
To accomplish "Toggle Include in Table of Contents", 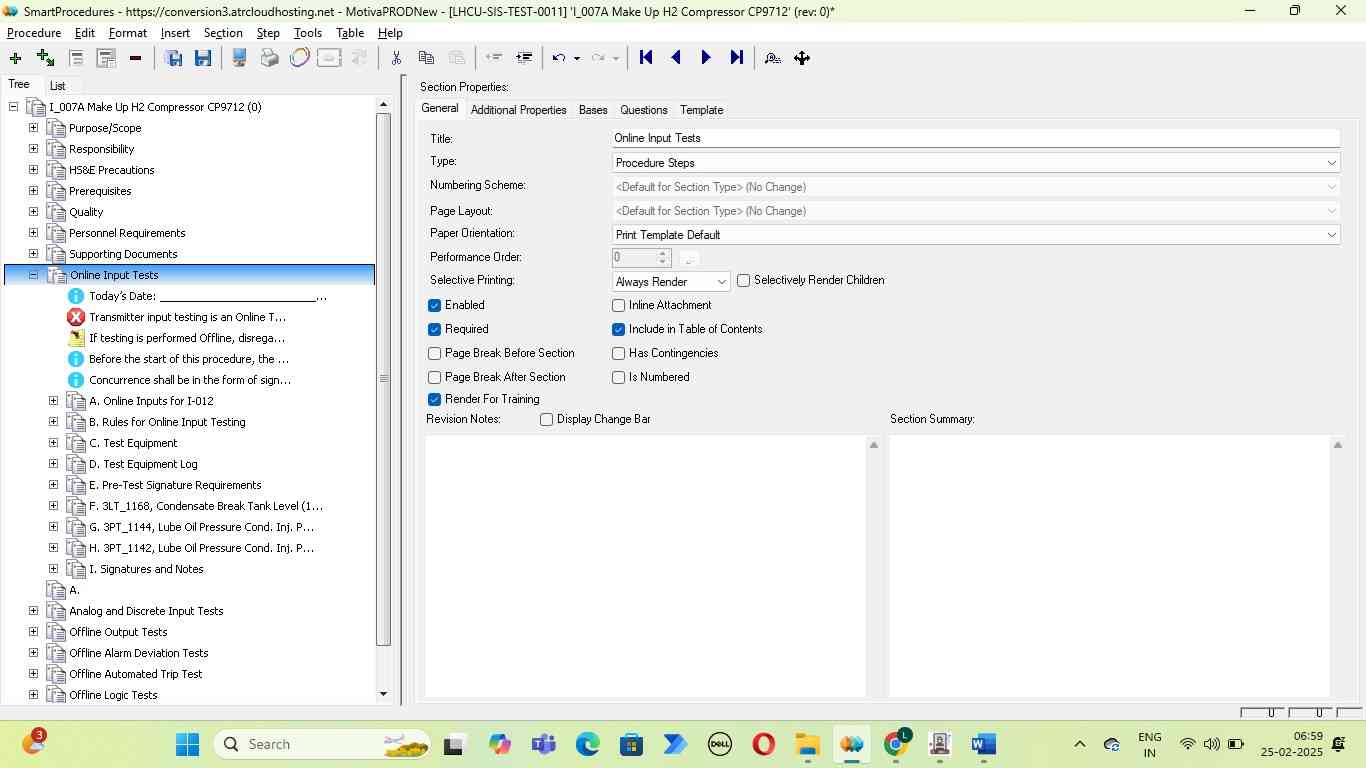I will click(x=618, y=329).
